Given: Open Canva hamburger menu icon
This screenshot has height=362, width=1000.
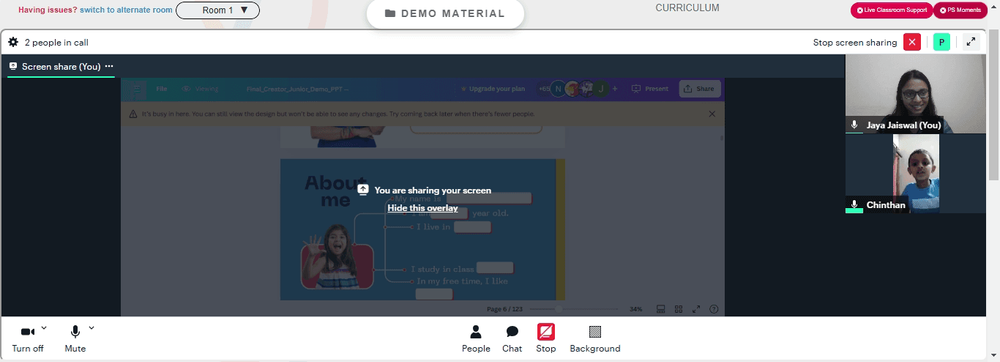Looking at the screenshot, I should click(x=136, y=89).
